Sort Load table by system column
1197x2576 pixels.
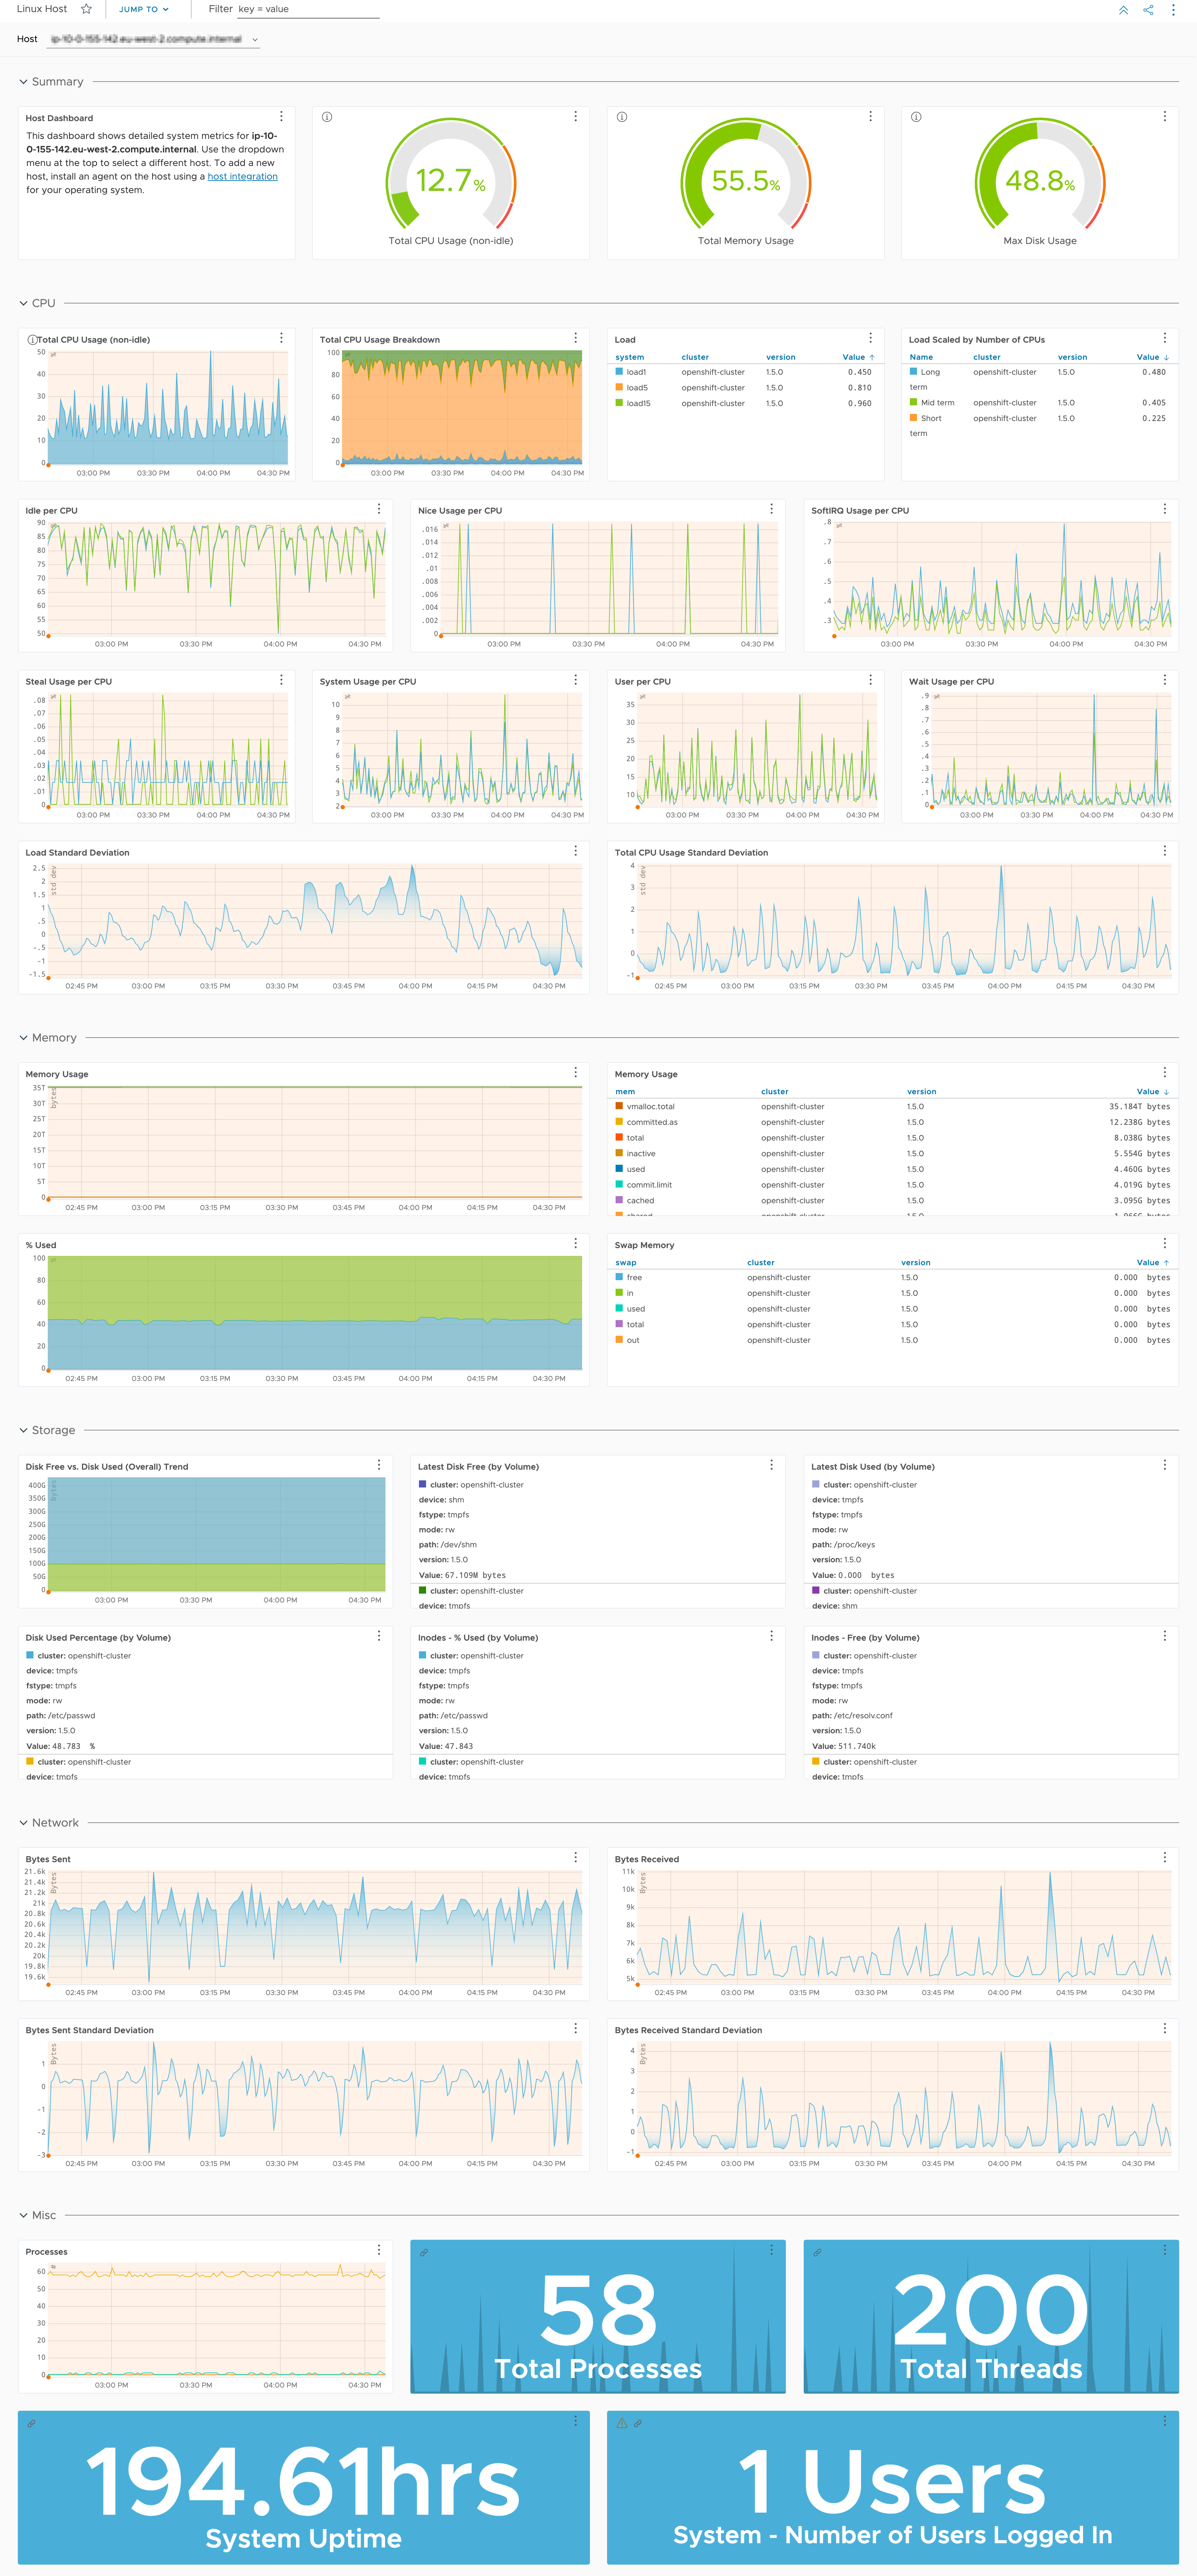point(630,357)
